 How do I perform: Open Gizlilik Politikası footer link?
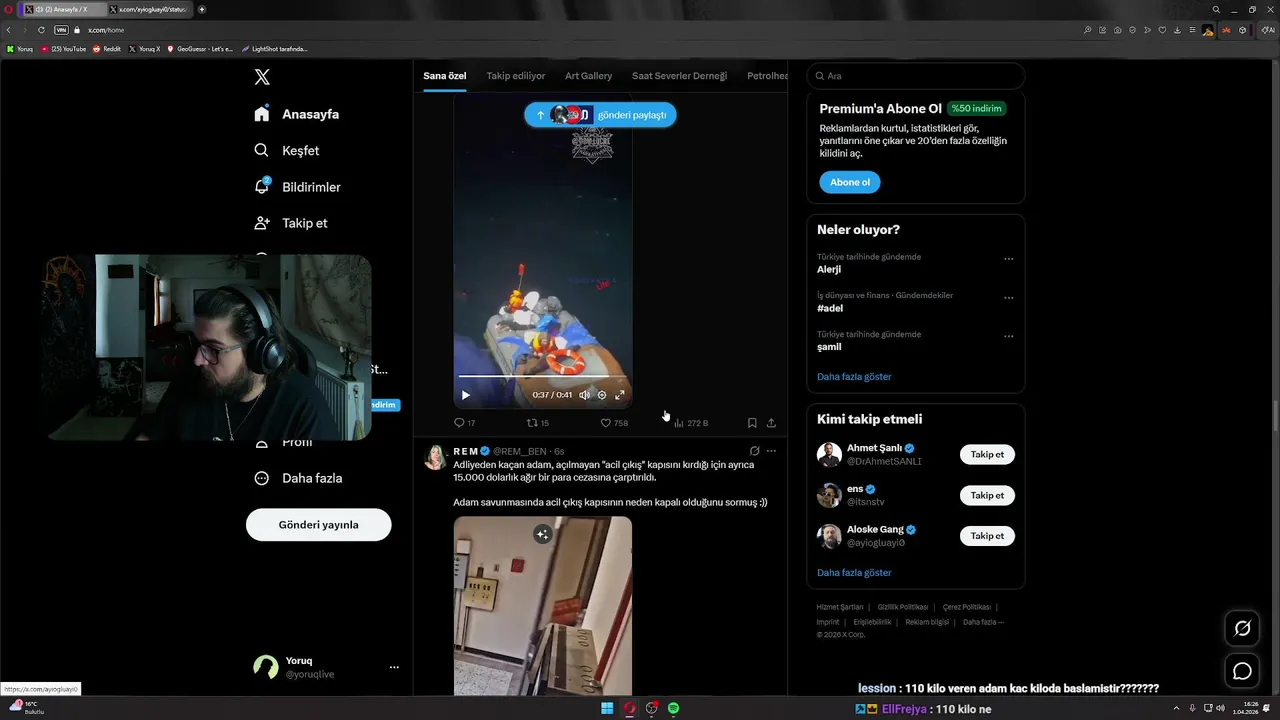pyautogui.click(x=903, y=607)
